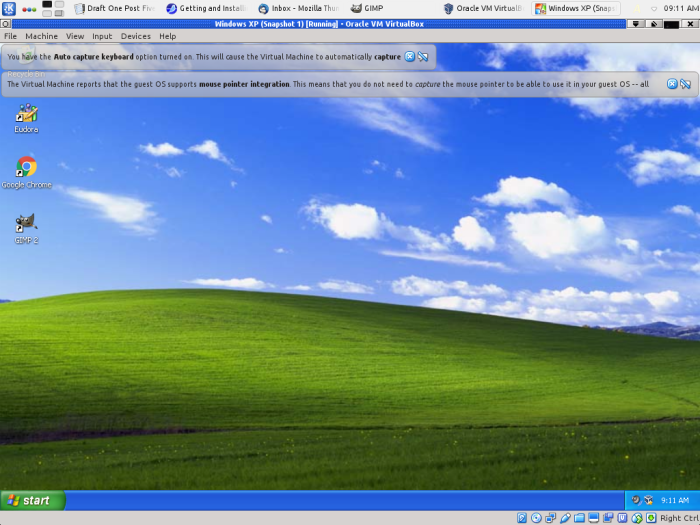Switch to Inbox - Mozilla Thunderbird task
The image size is (700, 525).
coord(299,8)
